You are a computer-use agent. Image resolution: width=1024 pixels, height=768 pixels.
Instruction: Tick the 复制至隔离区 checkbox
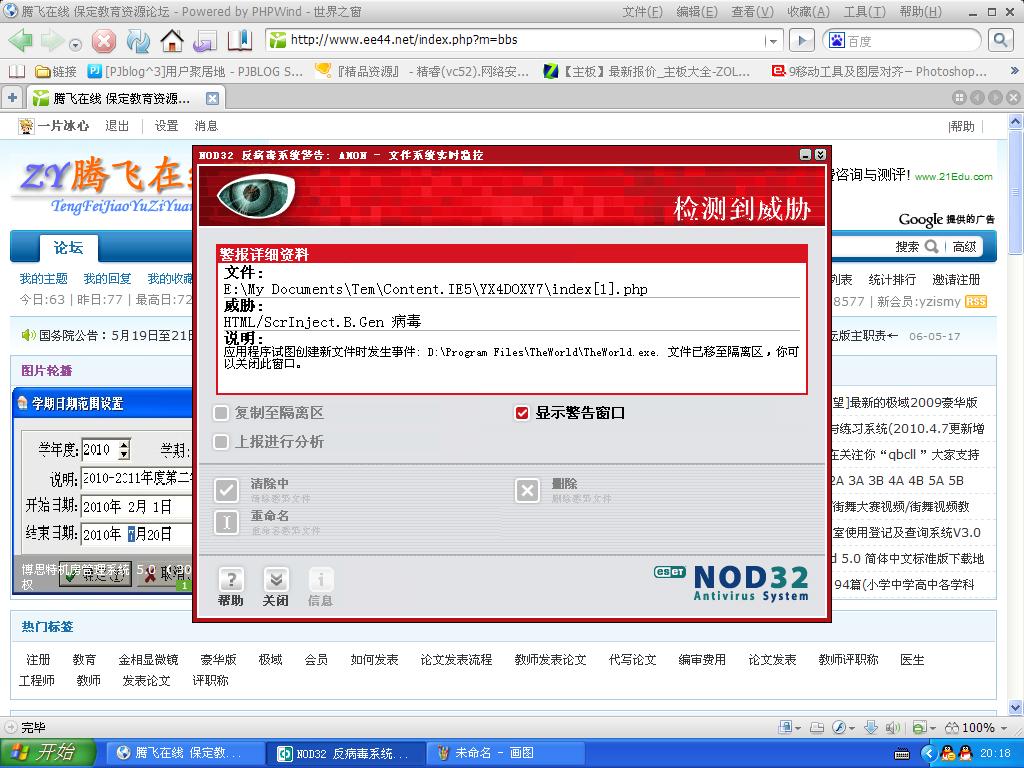(x=221, y=413)
